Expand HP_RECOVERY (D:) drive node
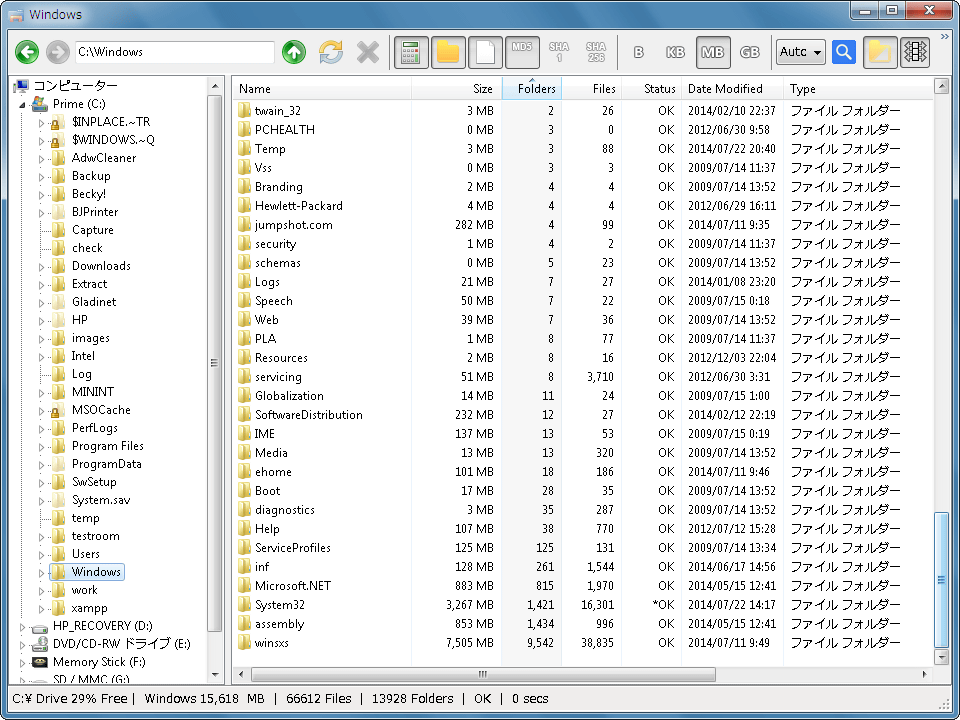This screenshot has height=720, width=960. pos(22,627)
